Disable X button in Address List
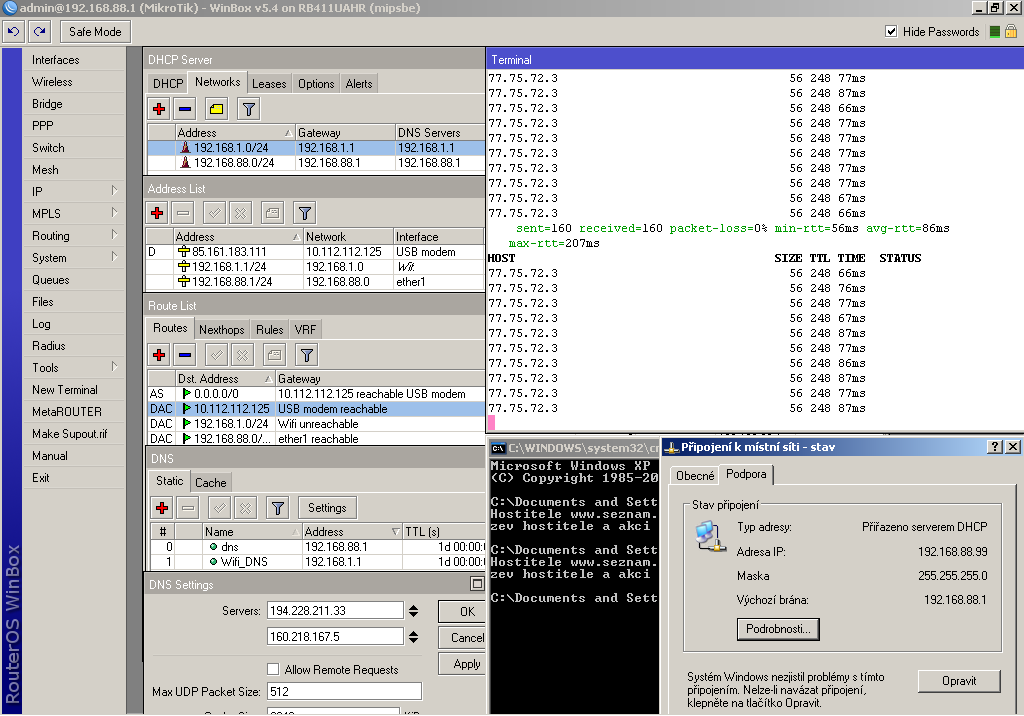 click(x=240, y=213)
